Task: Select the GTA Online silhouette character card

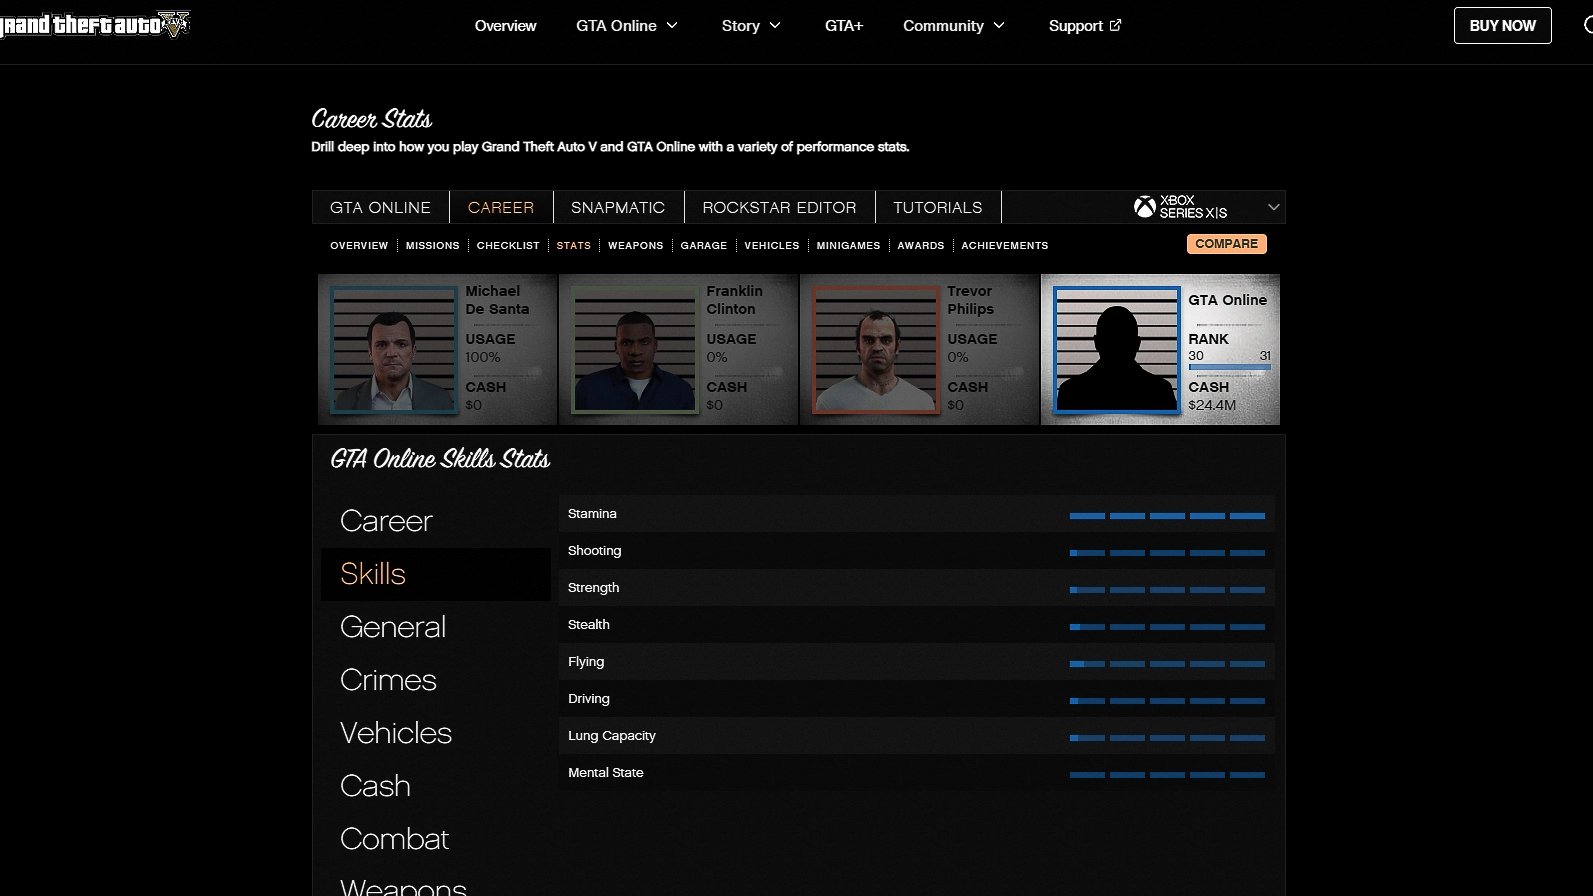Action: 1117,350
